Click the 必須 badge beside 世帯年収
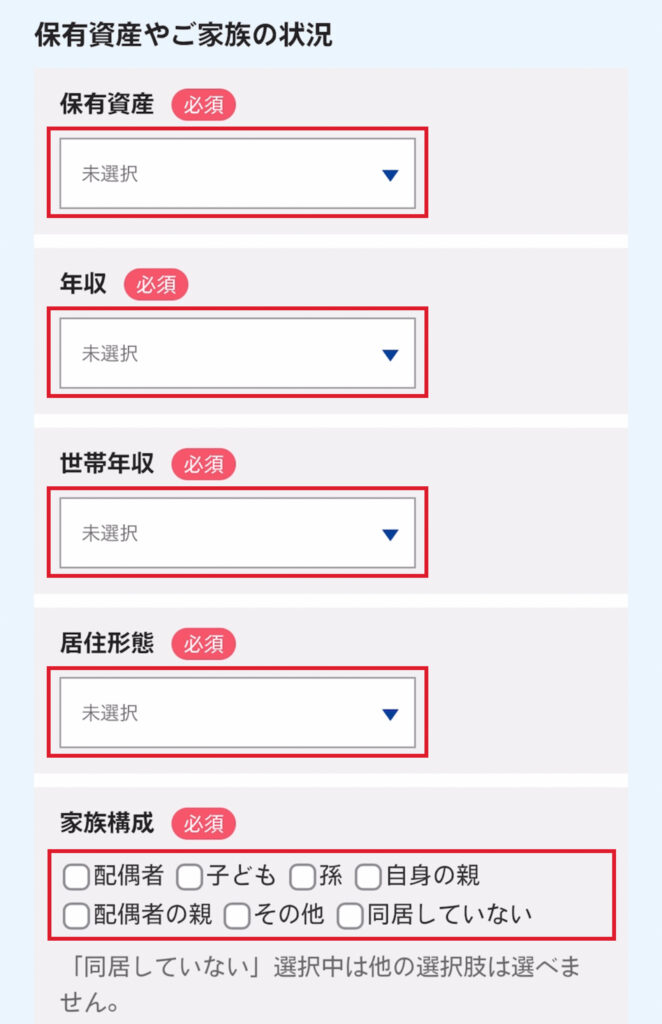The width and height of the screenshot is (662, 1024). tap(203, 464)
